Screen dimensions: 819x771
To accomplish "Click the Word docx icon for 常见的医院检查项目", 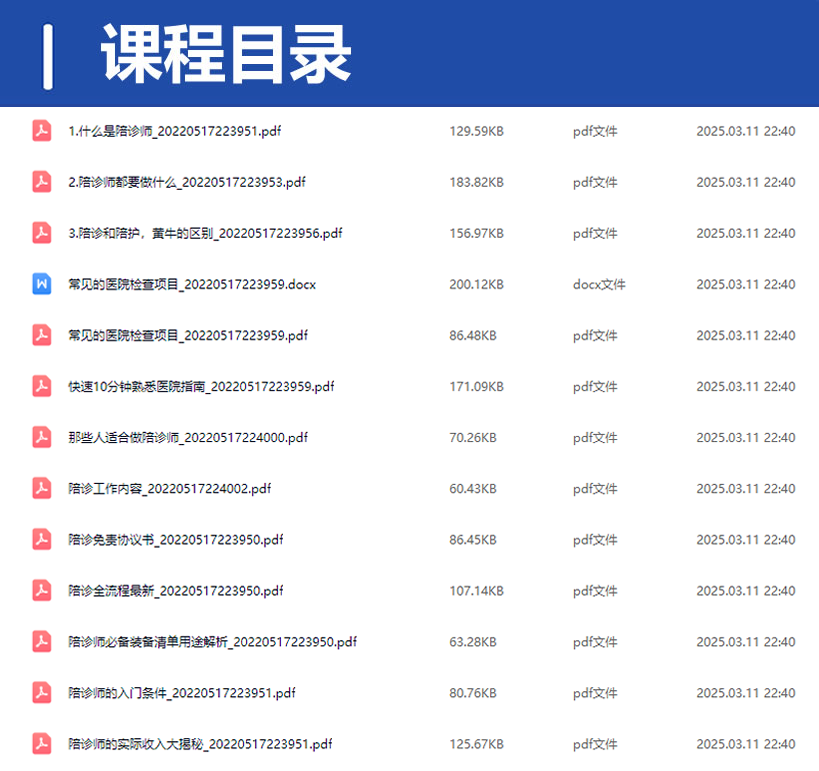I will [x=42, y=284].
